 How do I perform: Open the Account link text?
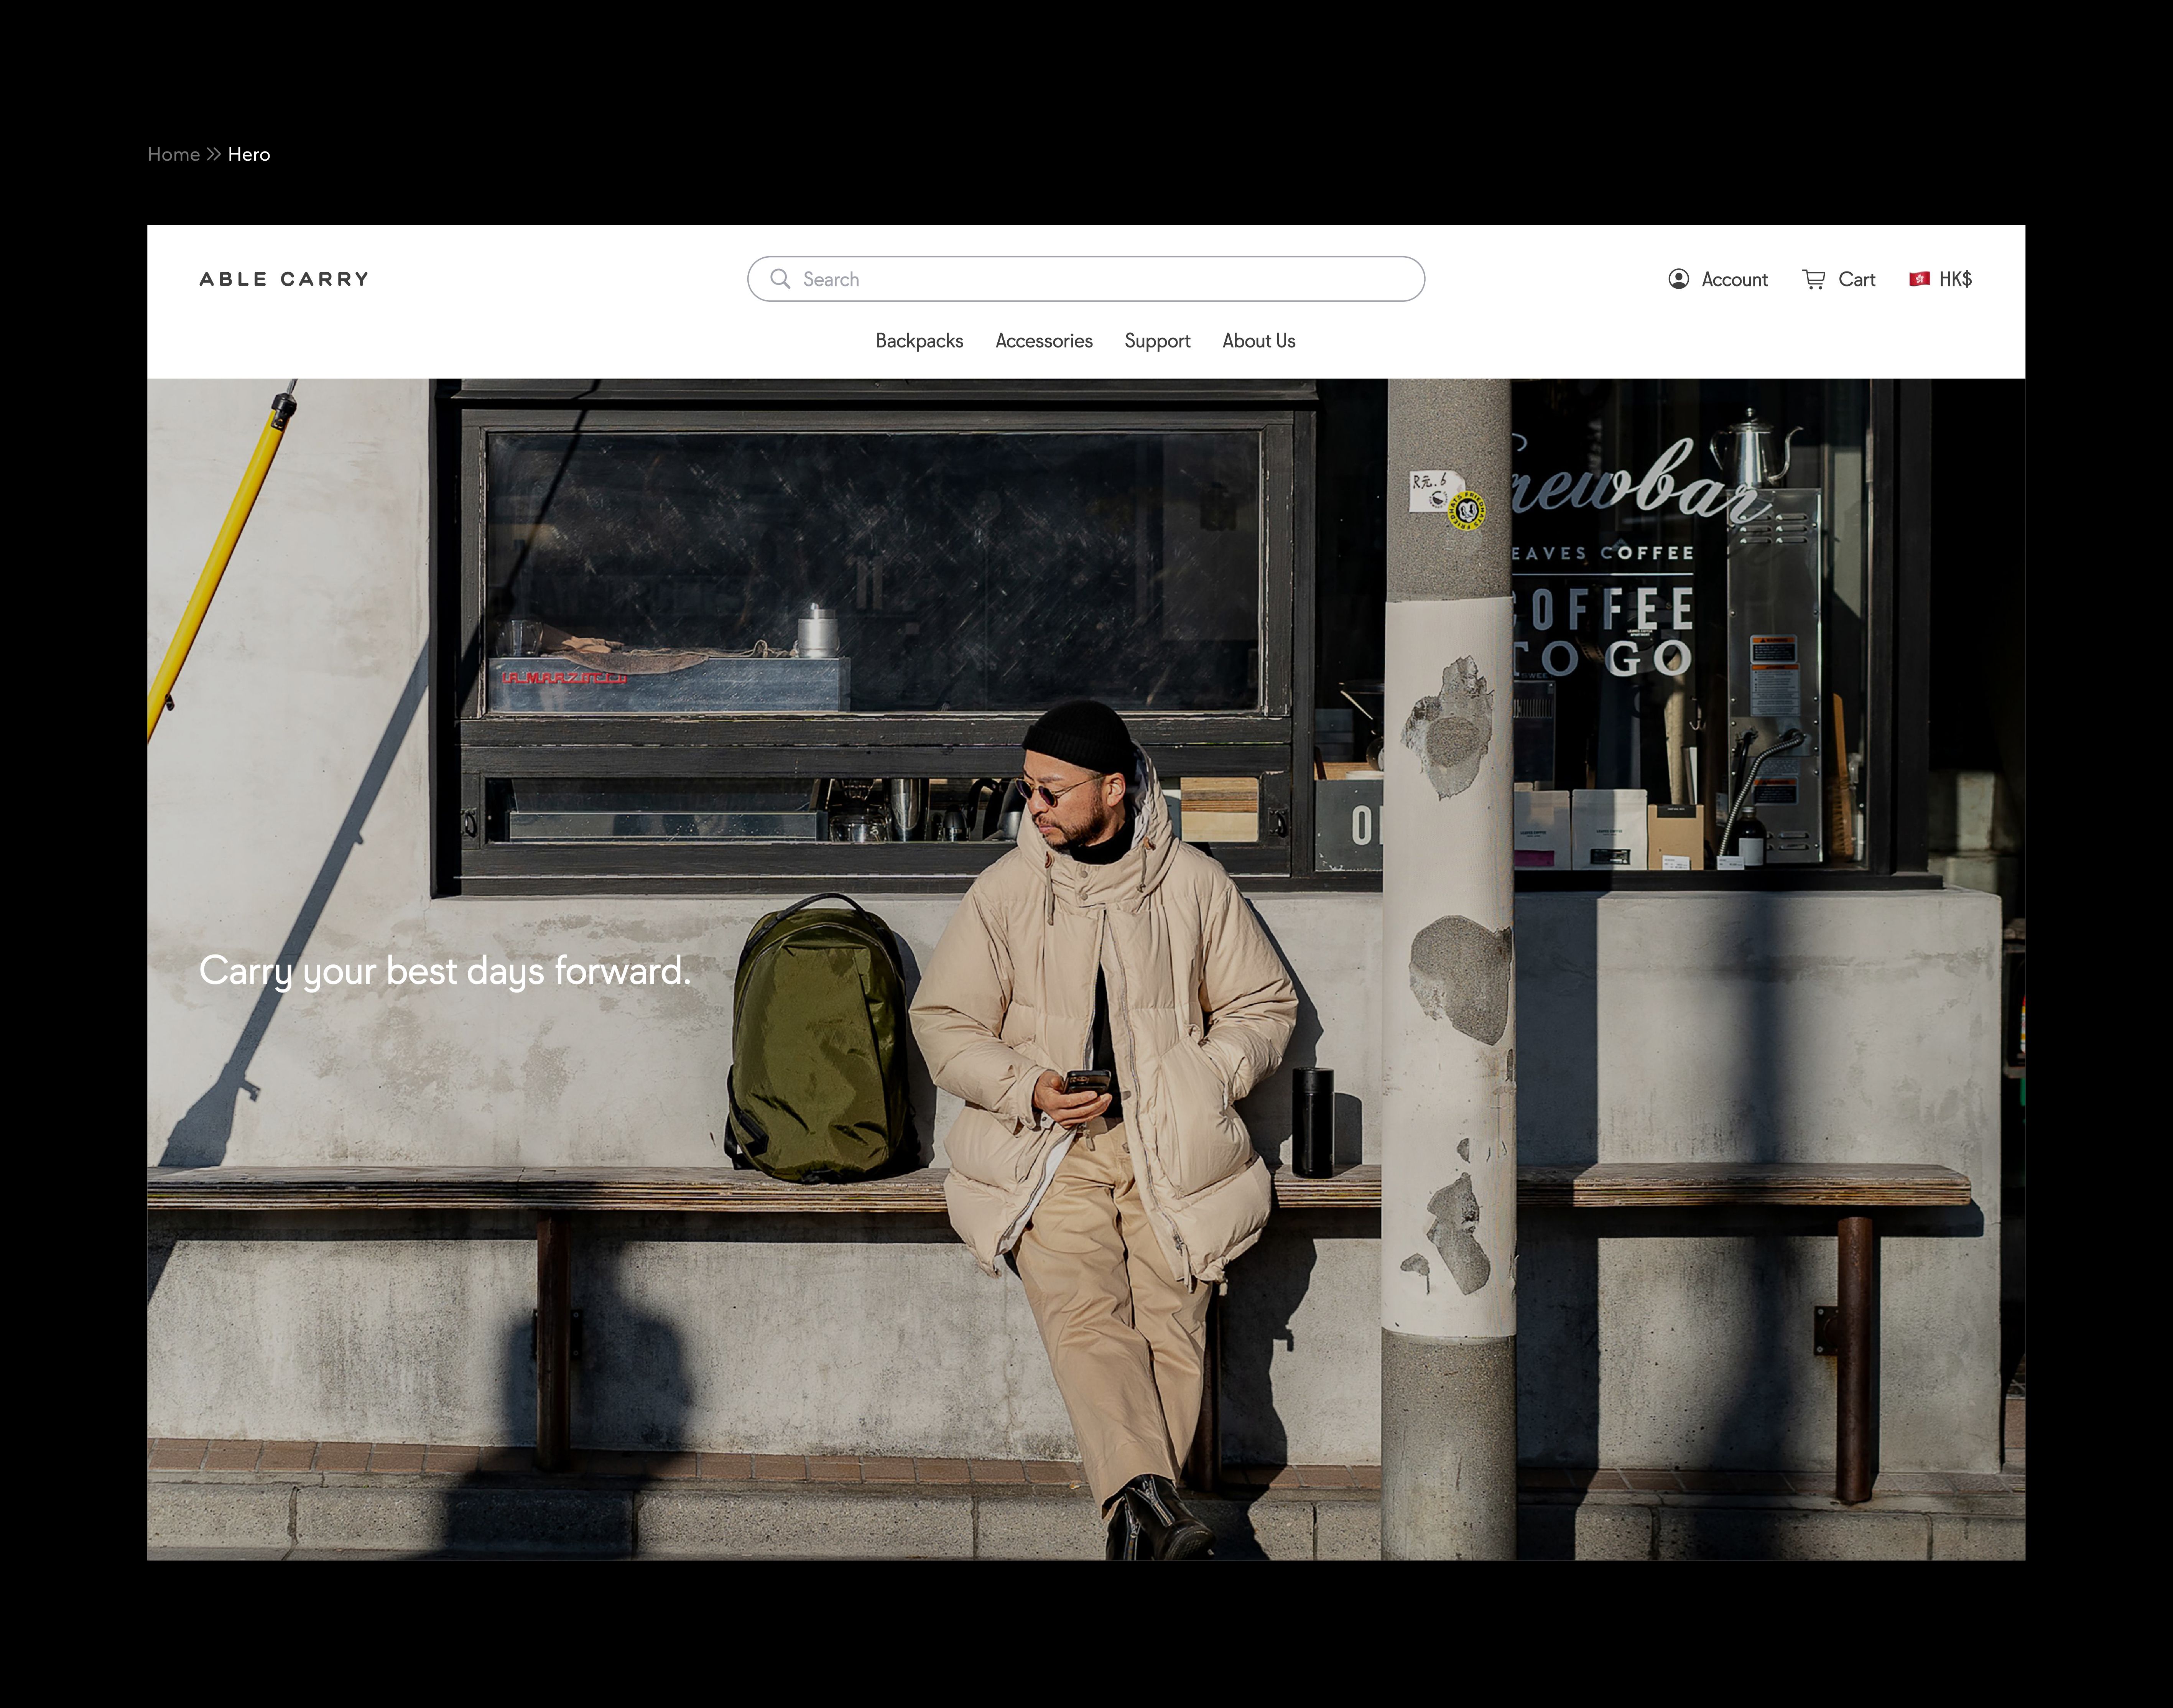[1735, 279]
